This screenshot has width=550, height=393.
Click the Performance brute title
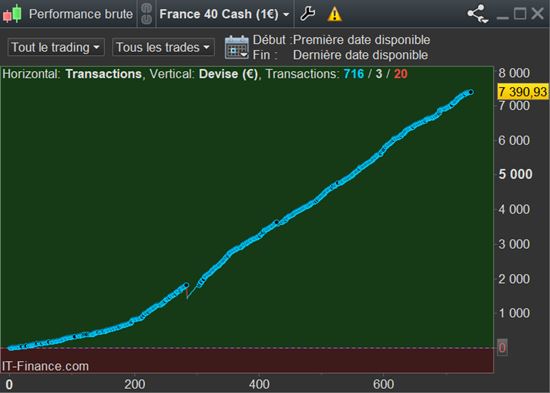pyautogui.click(x=81, y=14)
